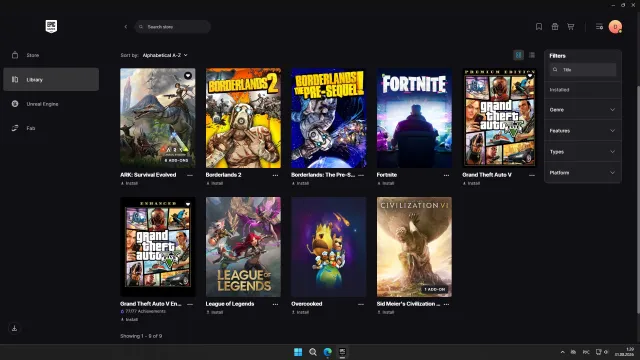Open options menu for Sid Meier's Civilization
The width and height of the screenshot is (640, 360).
pyautogui.click(x=447, y=304)
